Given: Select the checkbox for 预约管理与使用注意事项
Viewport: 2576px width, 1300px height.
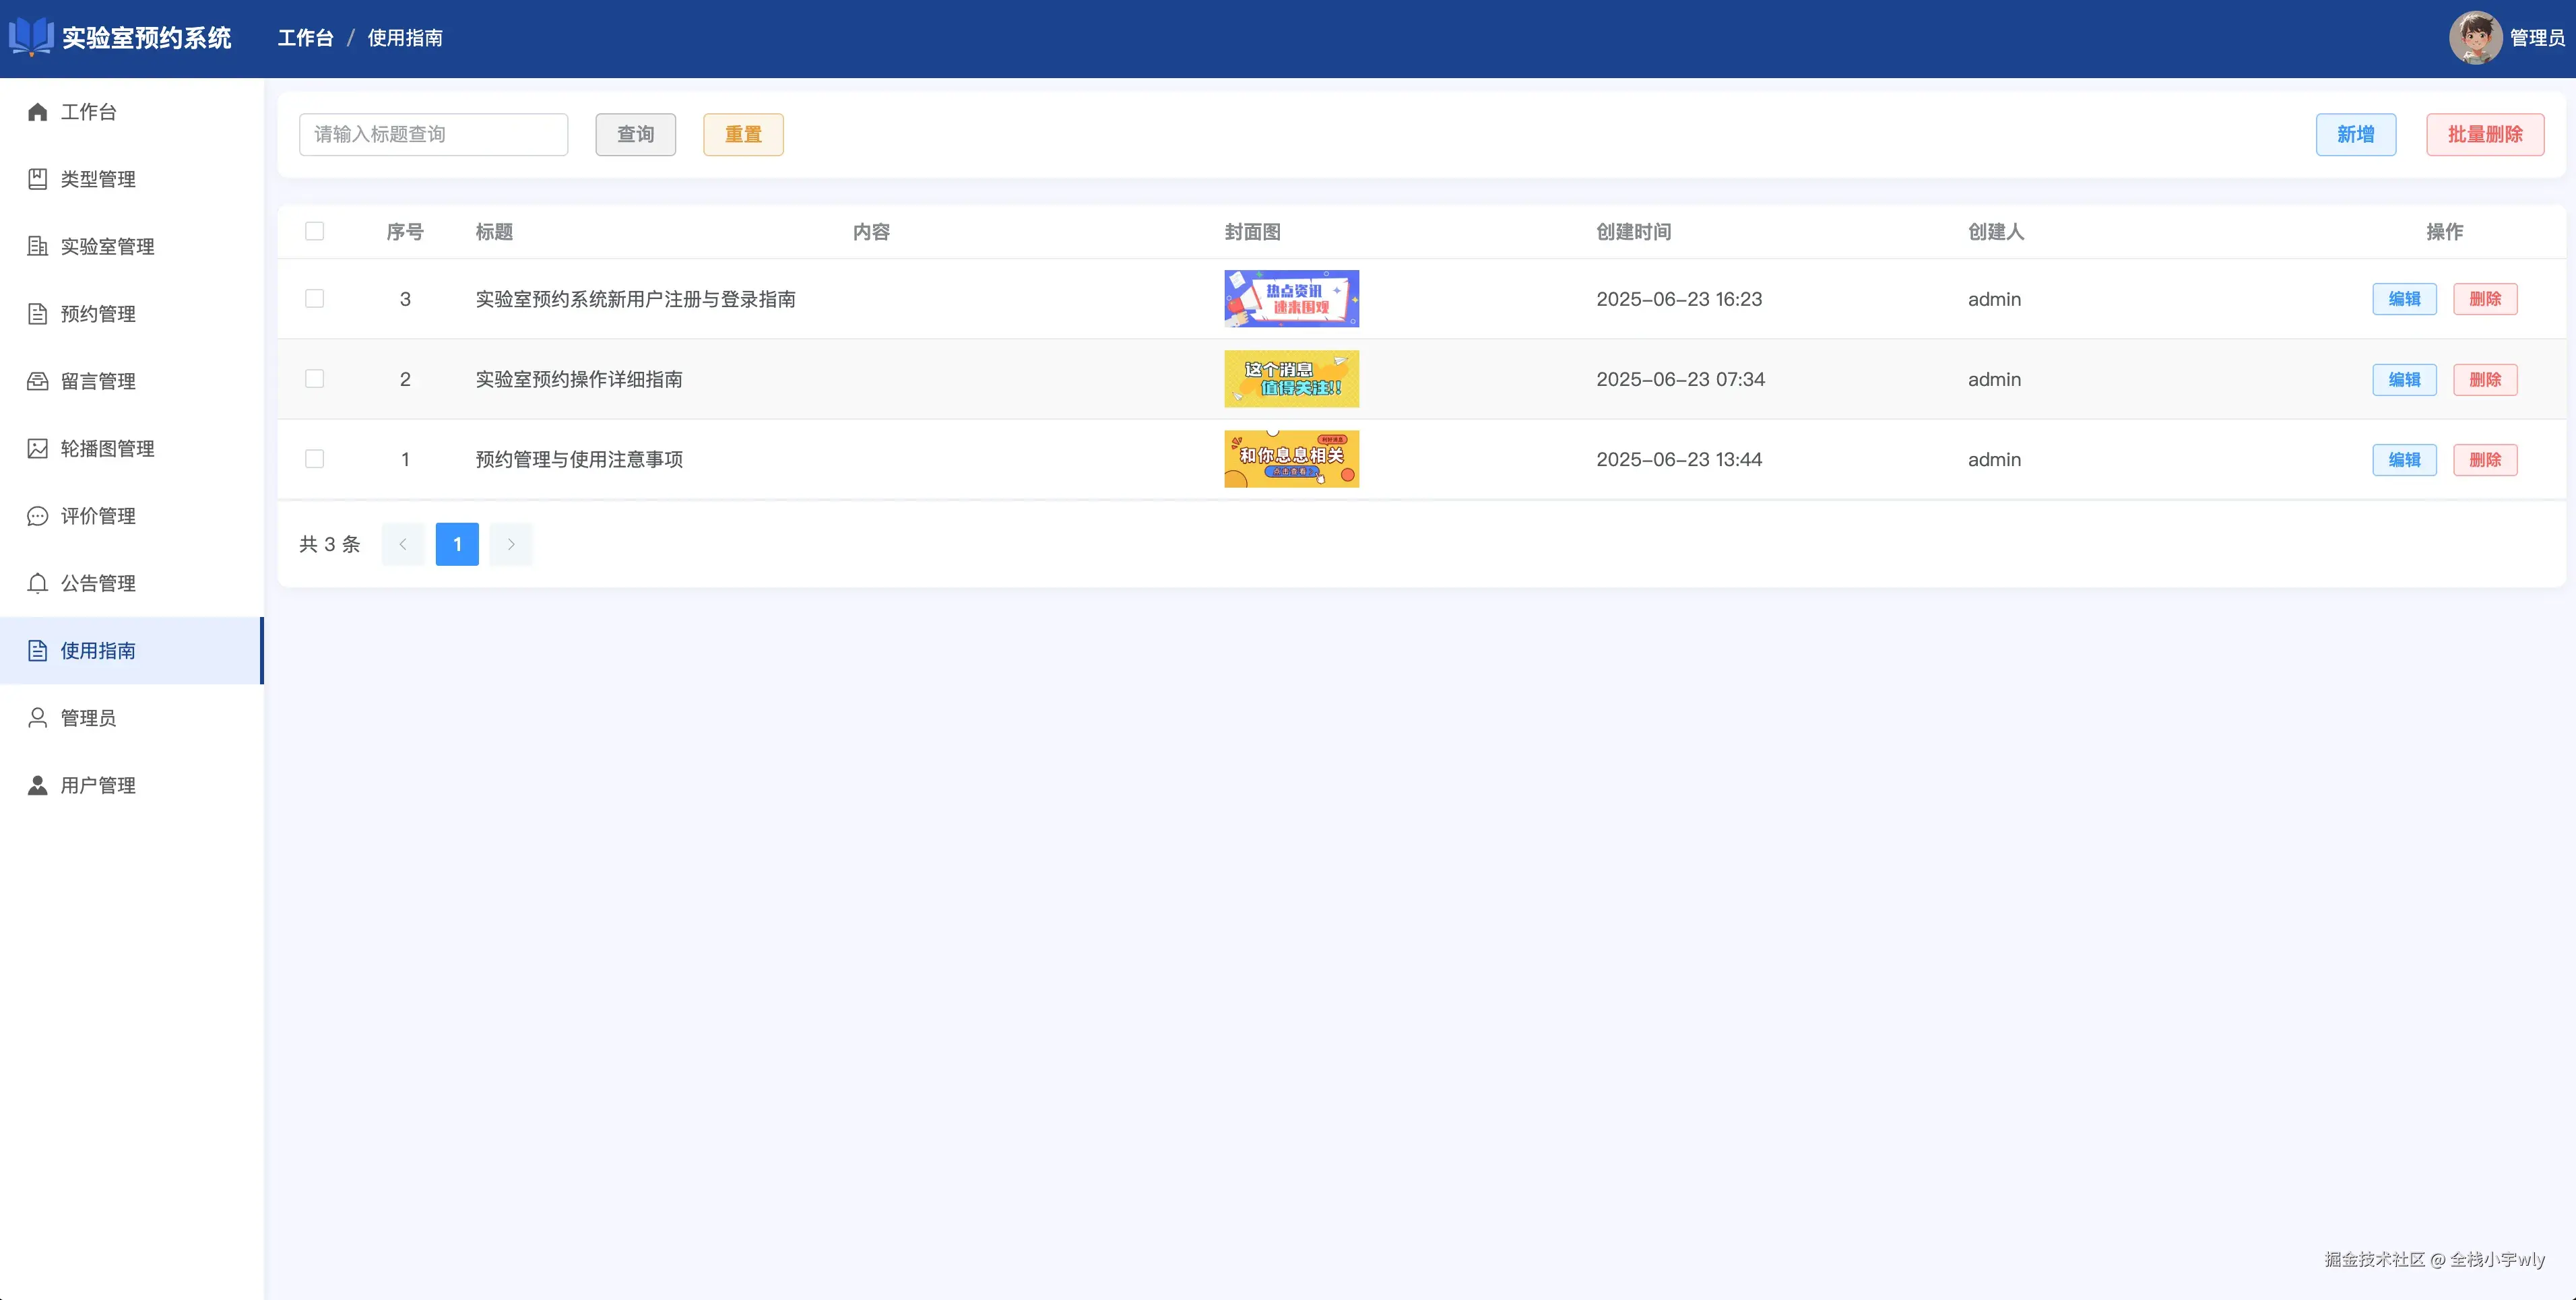Looking at the screenshot, I should [x=314, y=459].
